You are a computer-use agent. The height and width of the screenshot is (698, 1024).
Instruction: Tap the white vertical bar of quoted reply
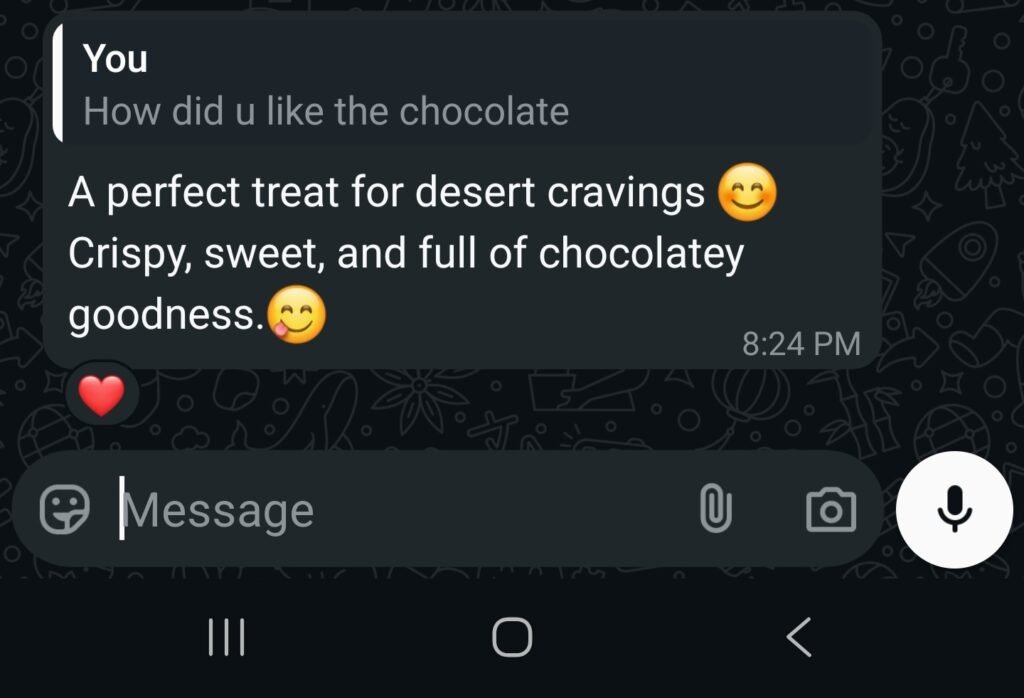point(57,83)
